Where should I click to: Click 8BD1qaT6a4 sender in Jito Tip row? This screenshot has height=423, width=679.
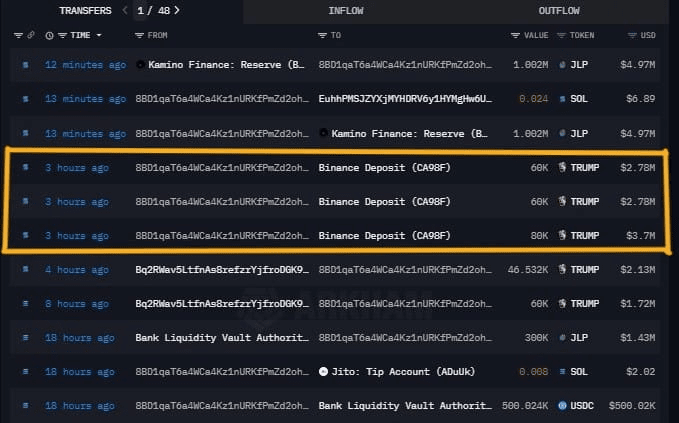pos(222,371)
